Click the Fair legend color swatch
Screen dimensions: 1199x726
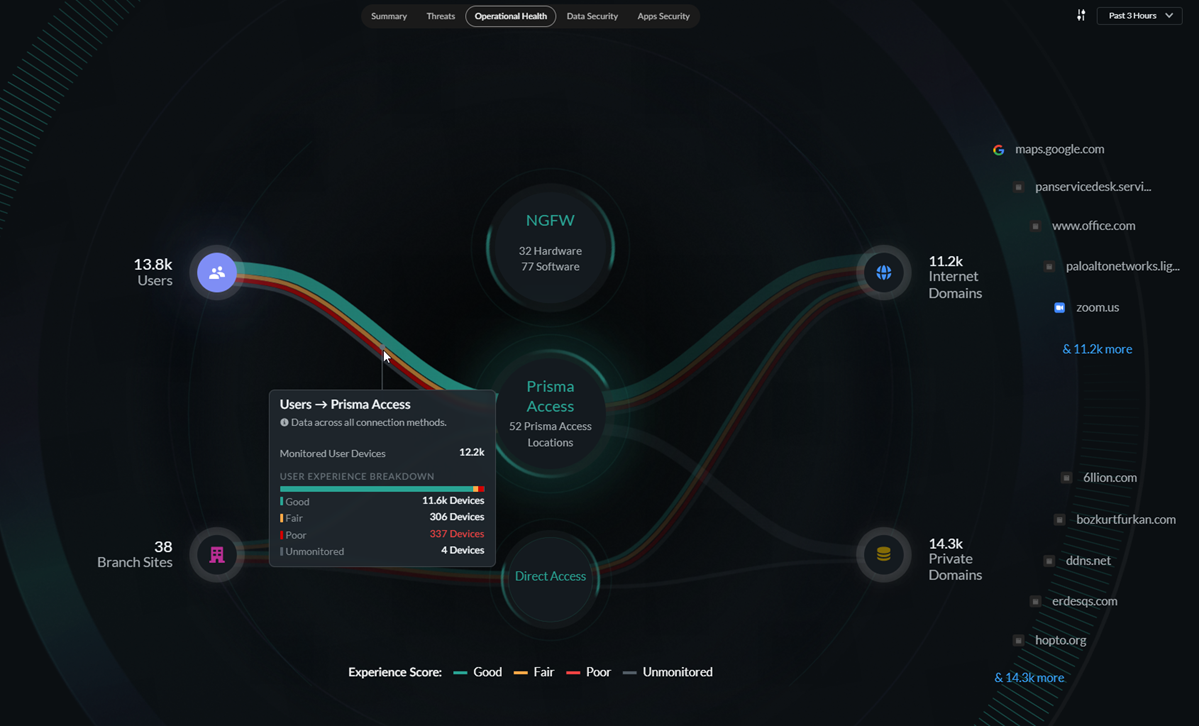pyautogui.click(x=521, y=672)
